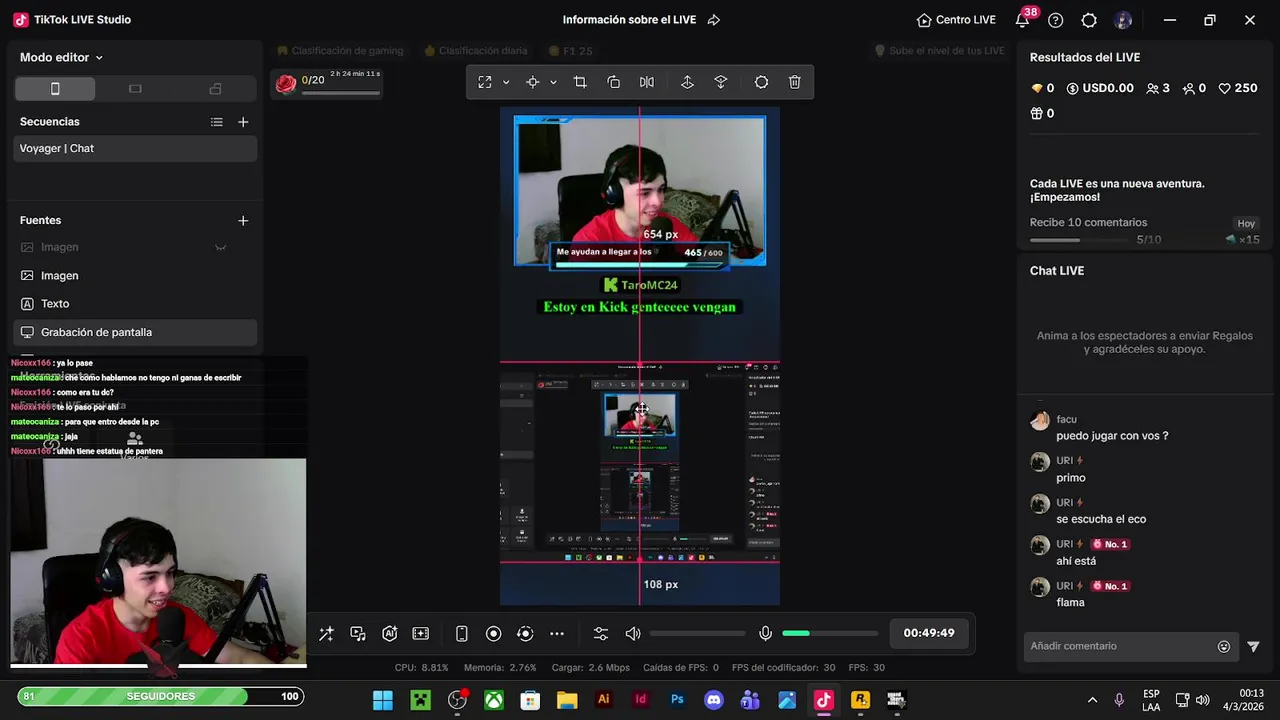Open the scale options dropdown arrow
Image resolution: width=1280 pixels, height=720 pixels.
506,82
